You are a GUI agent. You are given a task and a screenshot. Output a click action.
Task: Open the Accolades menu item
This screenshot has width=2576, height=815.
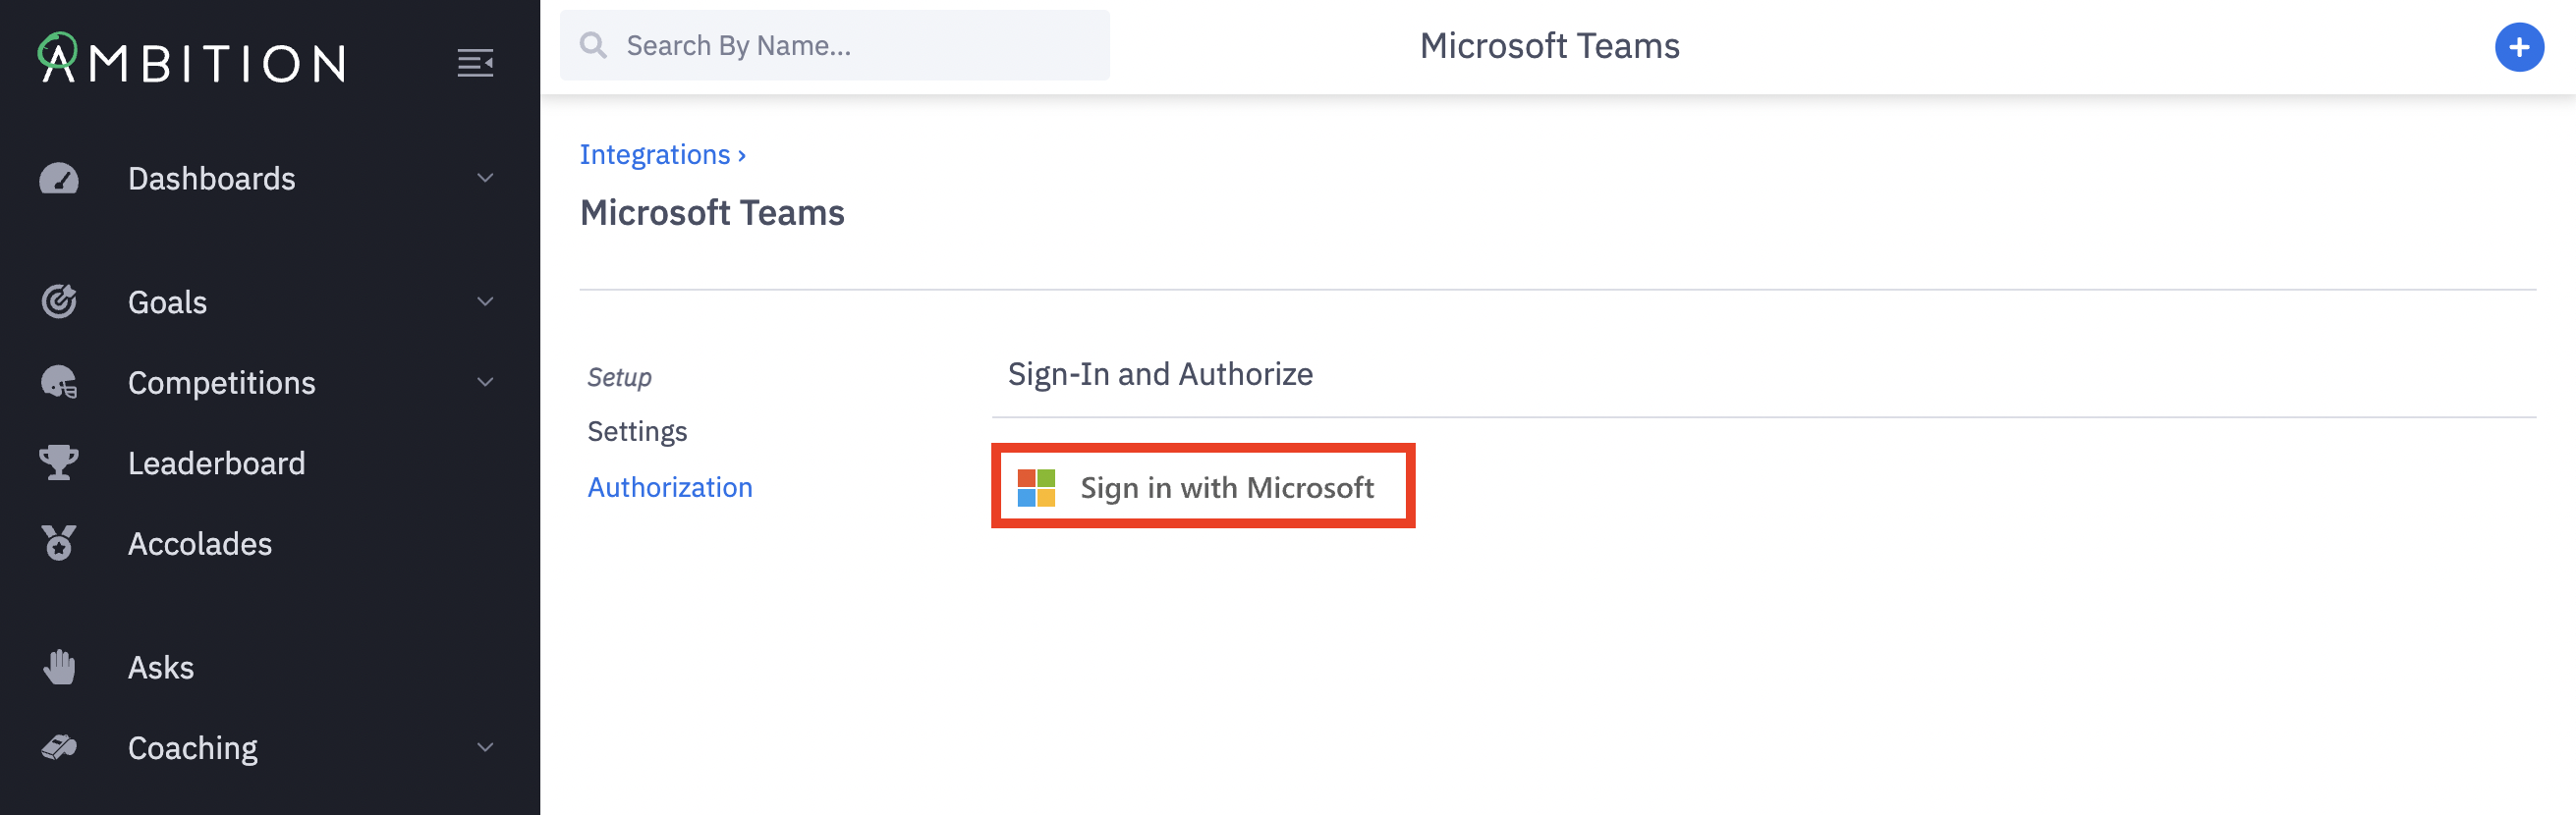pyautogui.click(x=200, y=543)
